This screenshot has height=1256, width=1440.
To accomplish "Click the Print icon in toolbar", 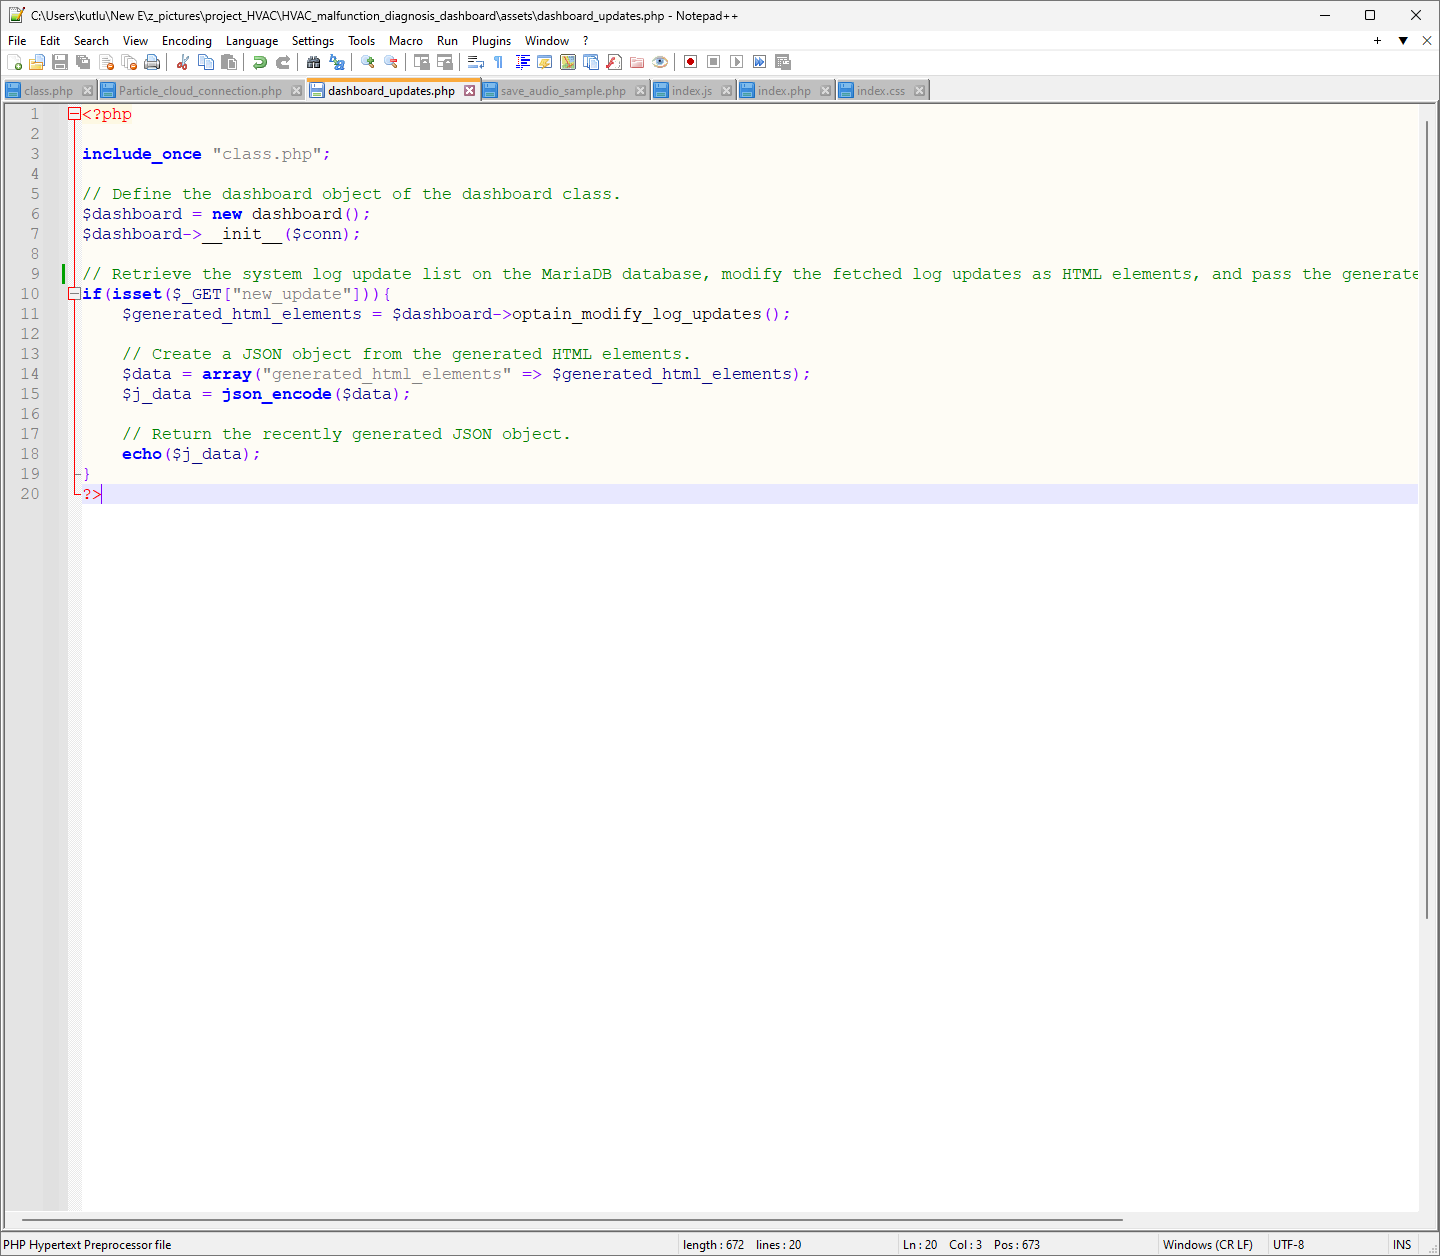I will click(x=152, y=62).
